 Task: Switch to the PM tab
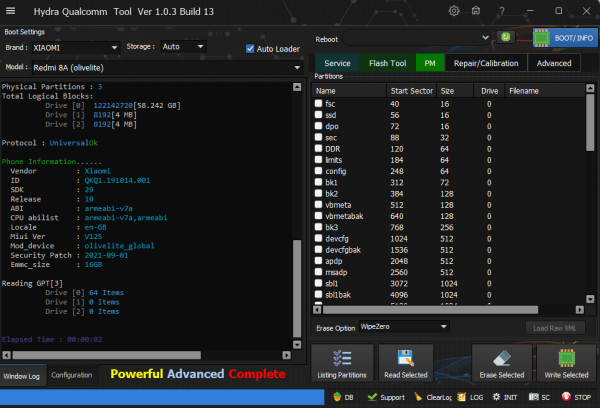pyautogui.click(x=430, y=63)
